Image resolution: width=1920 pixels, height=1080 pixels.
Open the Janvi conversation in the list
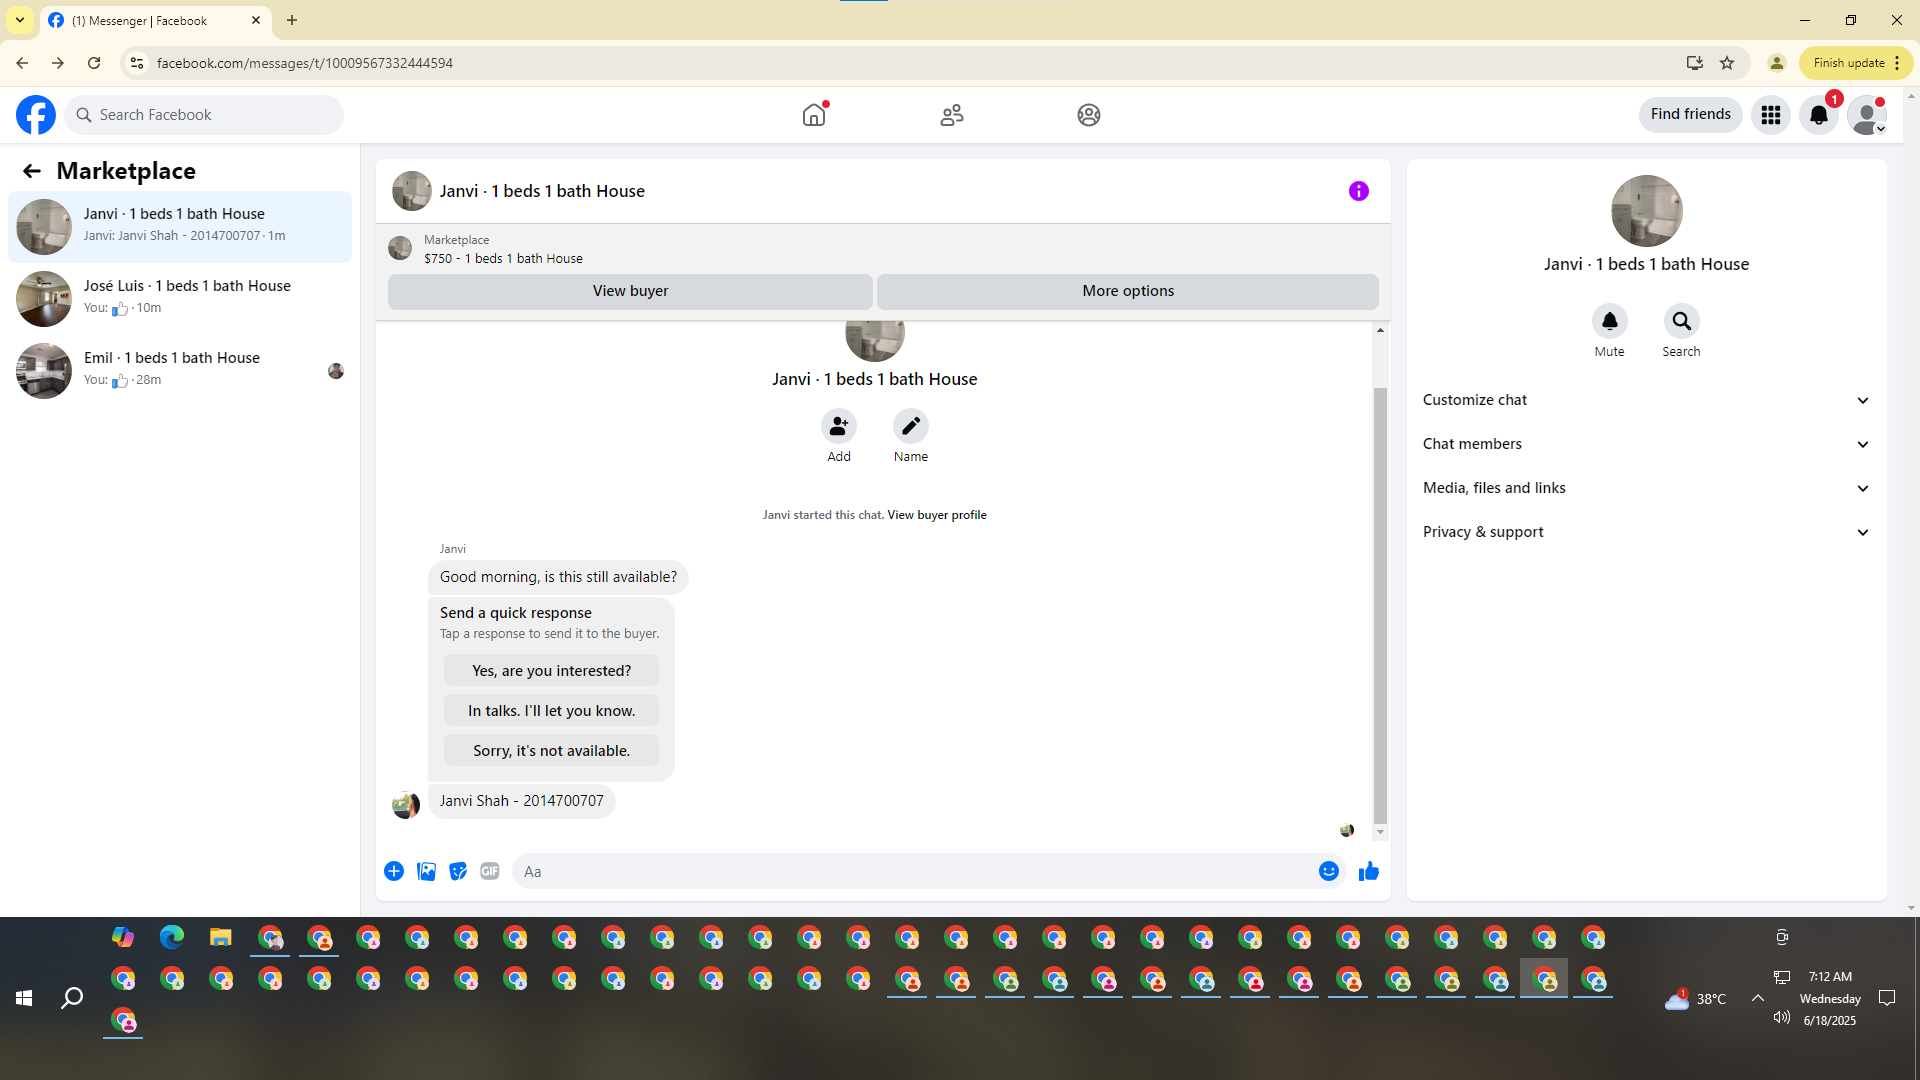[x=180, y=226]
